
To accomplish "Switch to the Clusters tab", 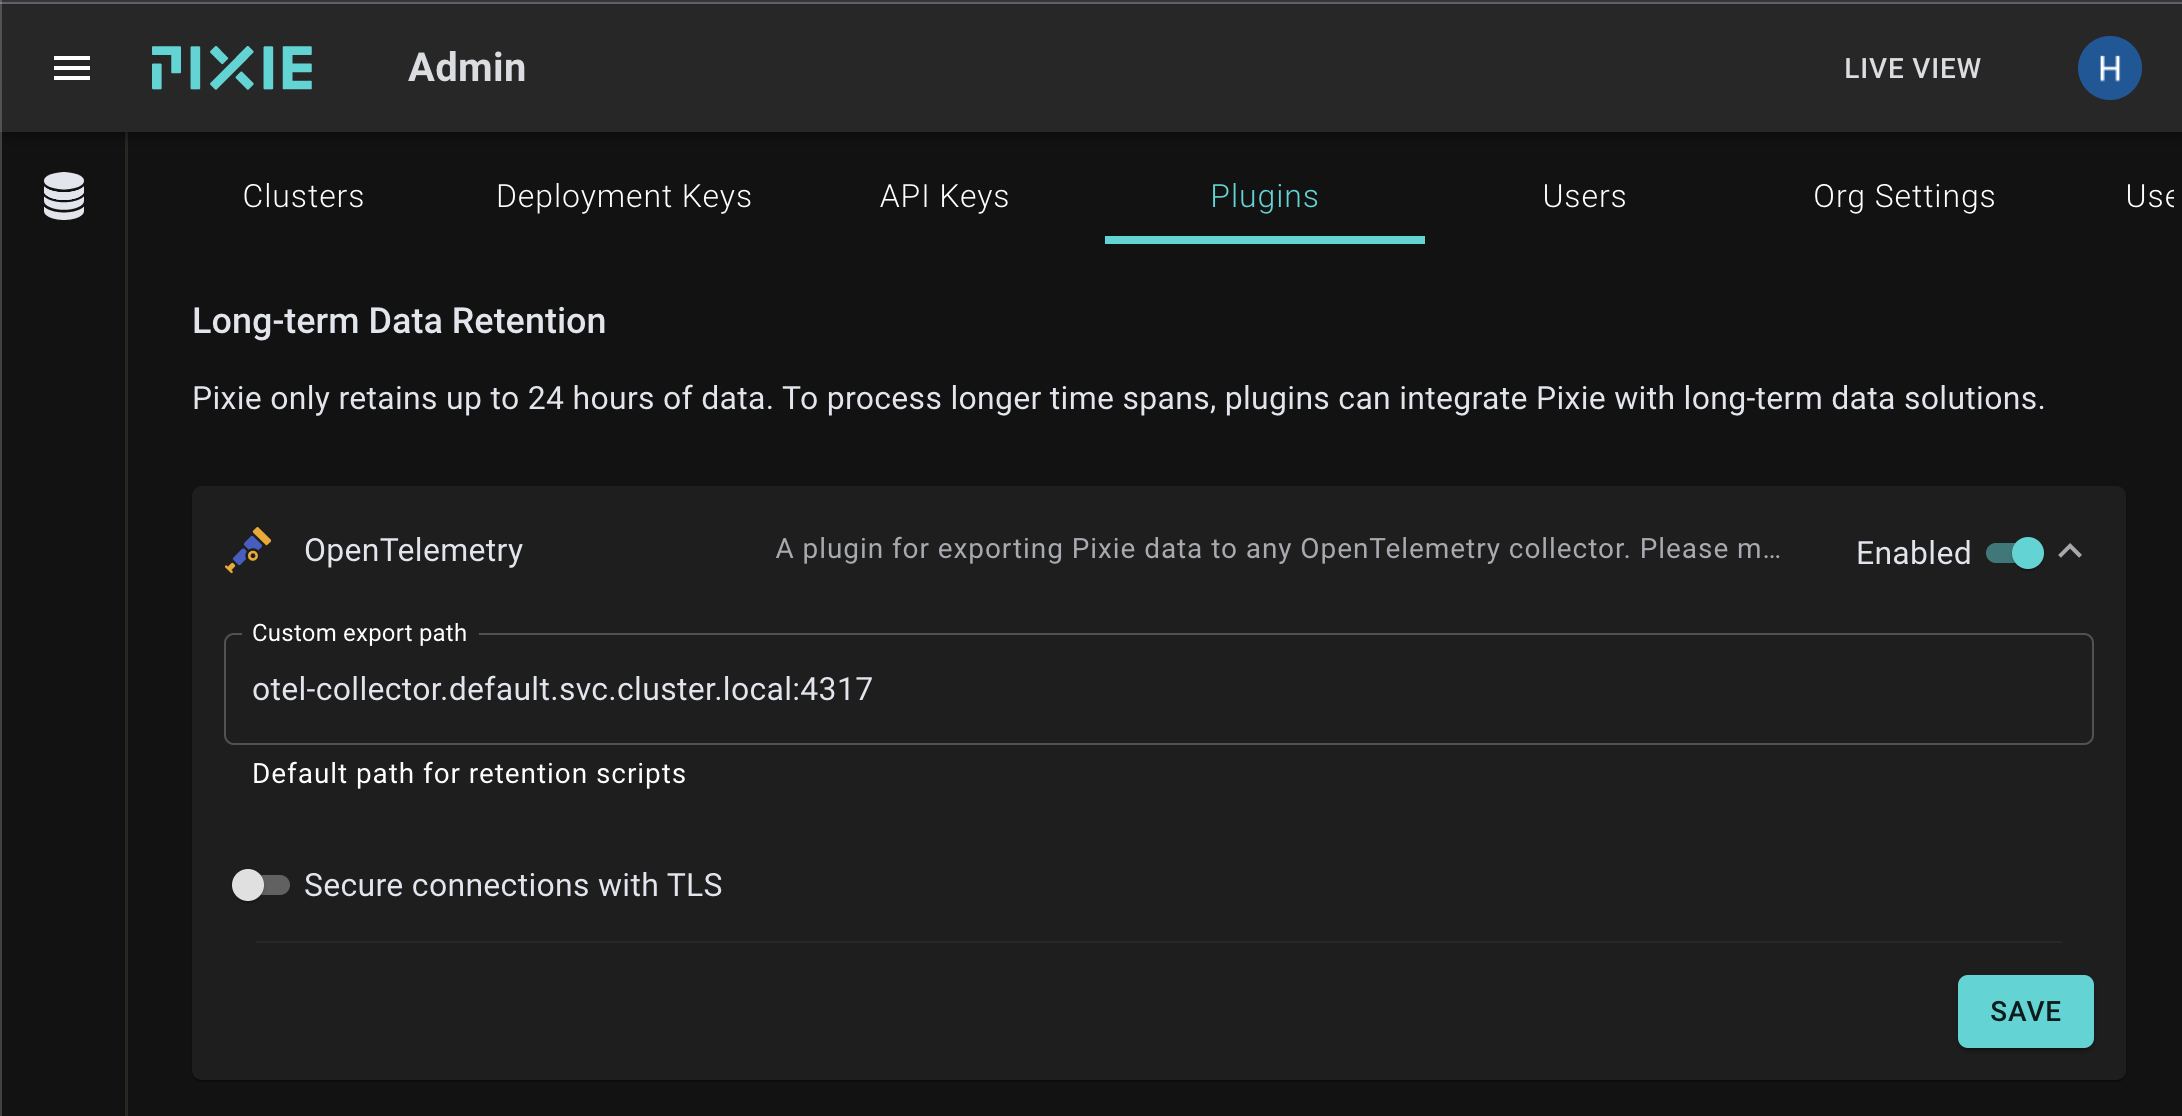I will [x=303, y=196].
